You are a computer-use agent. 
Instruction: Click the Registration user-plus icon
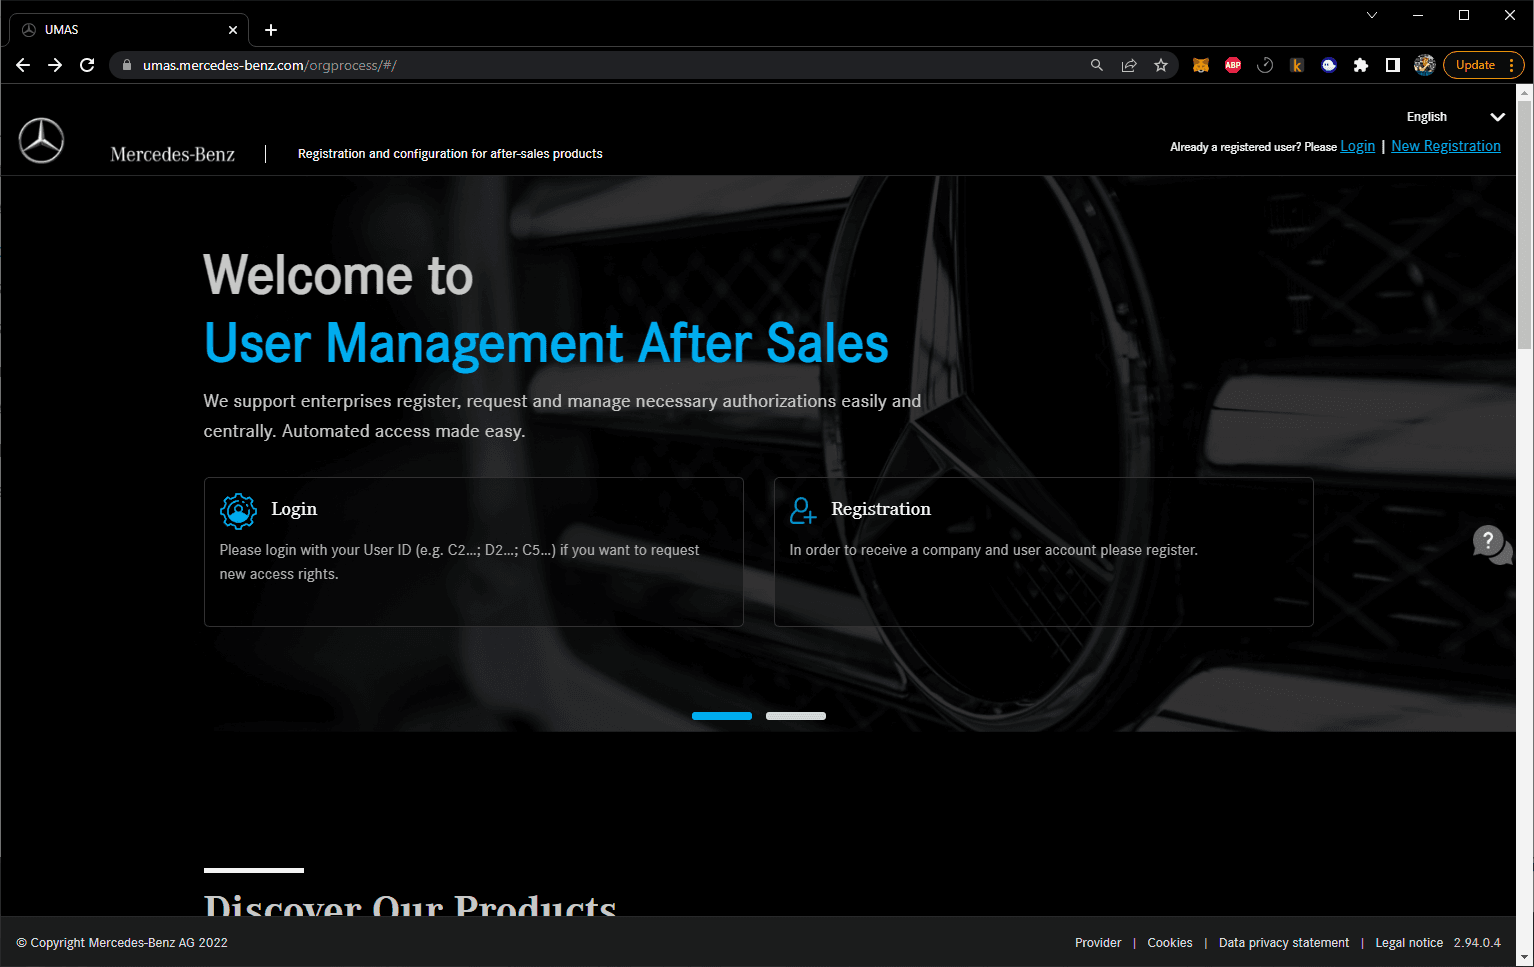[x=803, y=511]
